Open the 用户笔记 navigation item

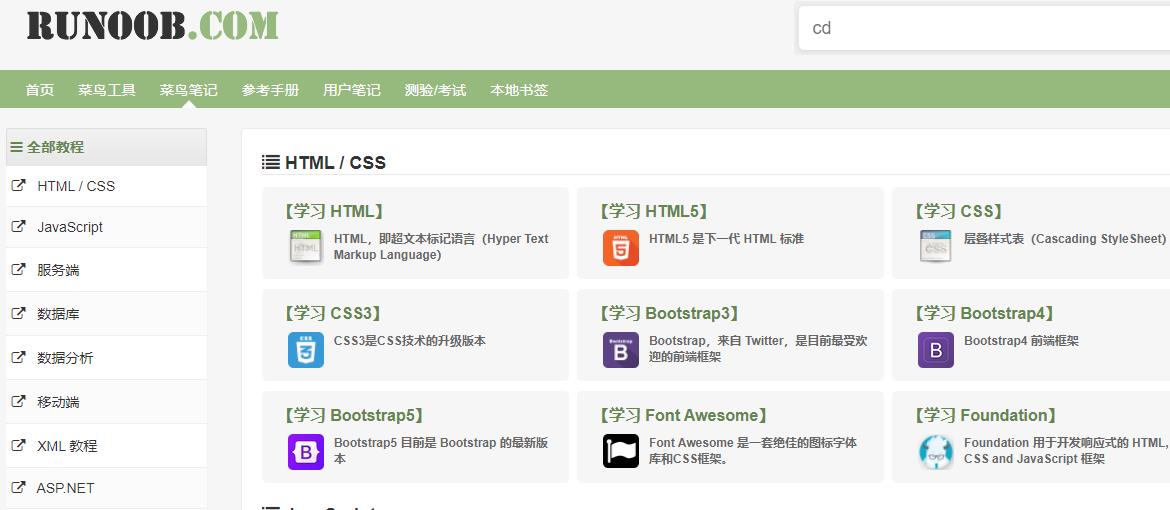point(352,90)
